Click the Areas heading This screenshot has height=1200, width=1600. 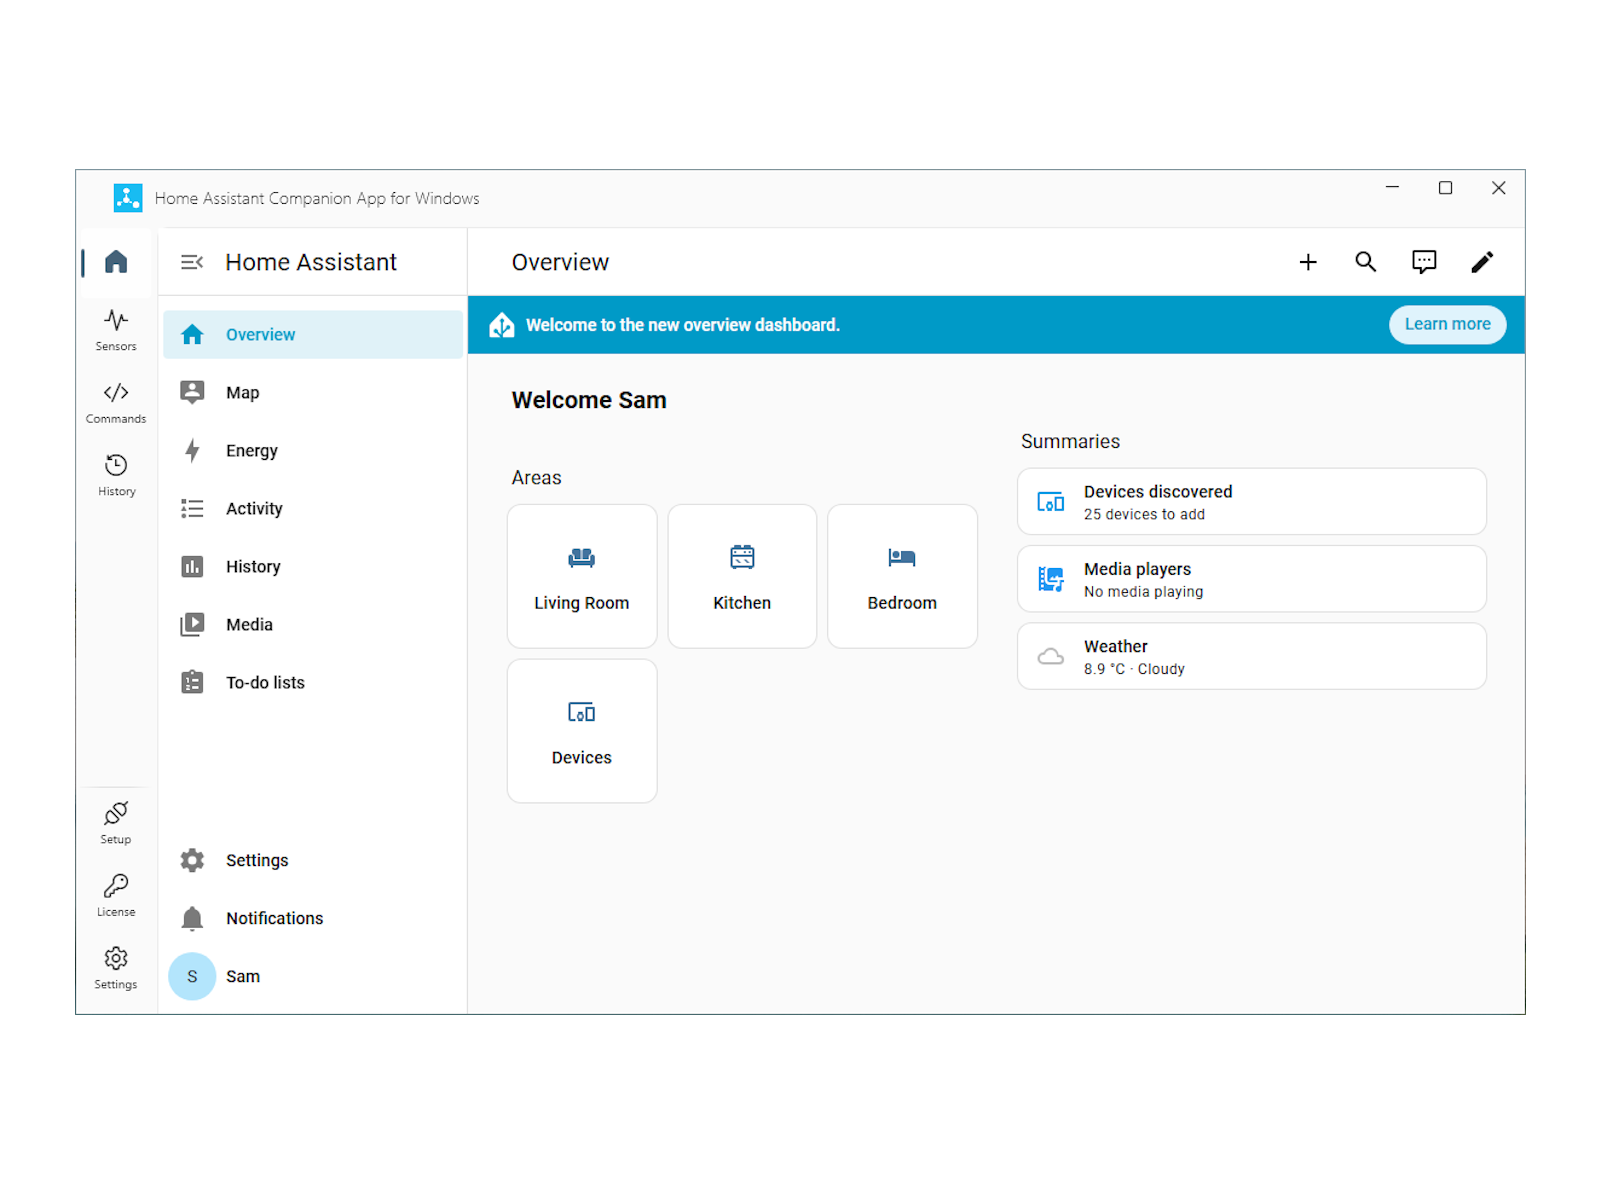(x=537, y=478)
